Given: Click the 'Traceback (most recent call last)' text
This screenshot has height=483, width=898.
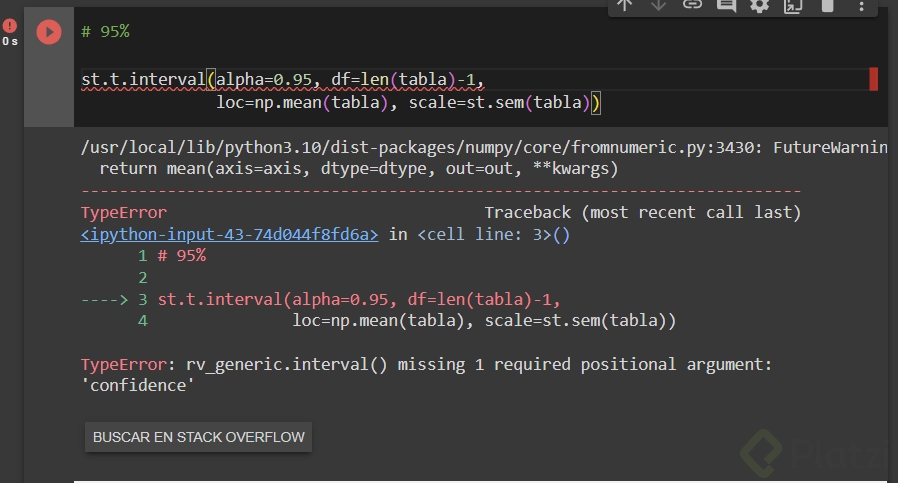Looking at the screenshot, I should (642, 212).
